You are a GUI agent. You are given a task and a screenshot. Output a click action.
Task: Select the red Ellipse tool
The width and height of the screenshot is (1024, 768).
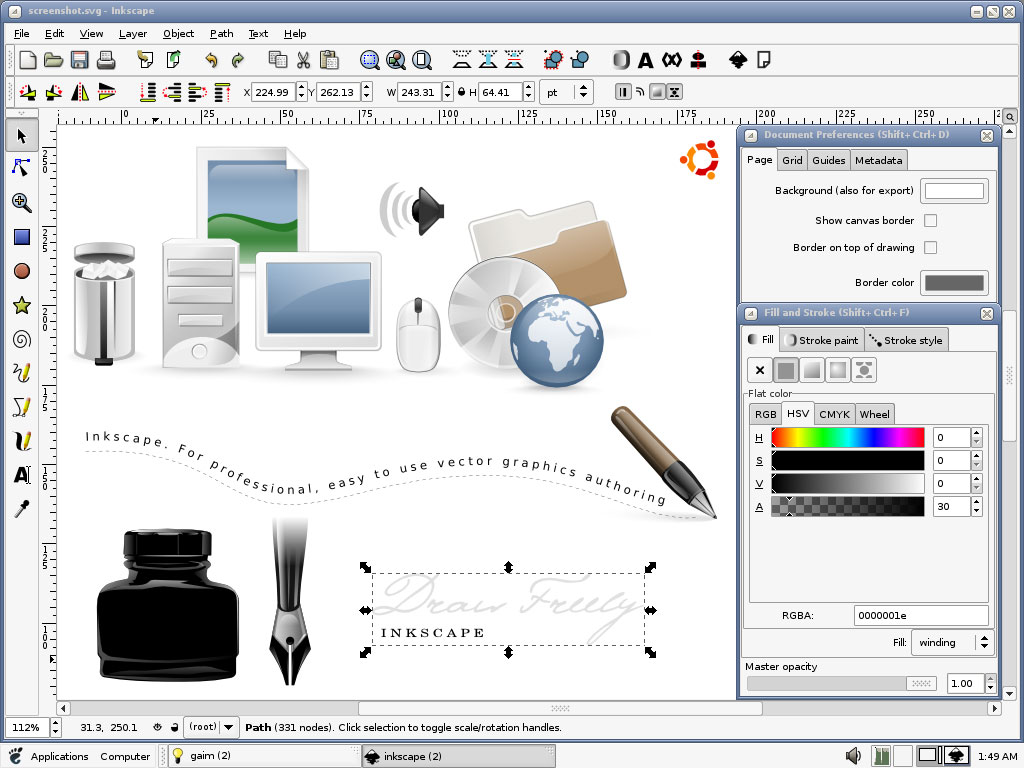pyautogui.click(x=22, y=271)
